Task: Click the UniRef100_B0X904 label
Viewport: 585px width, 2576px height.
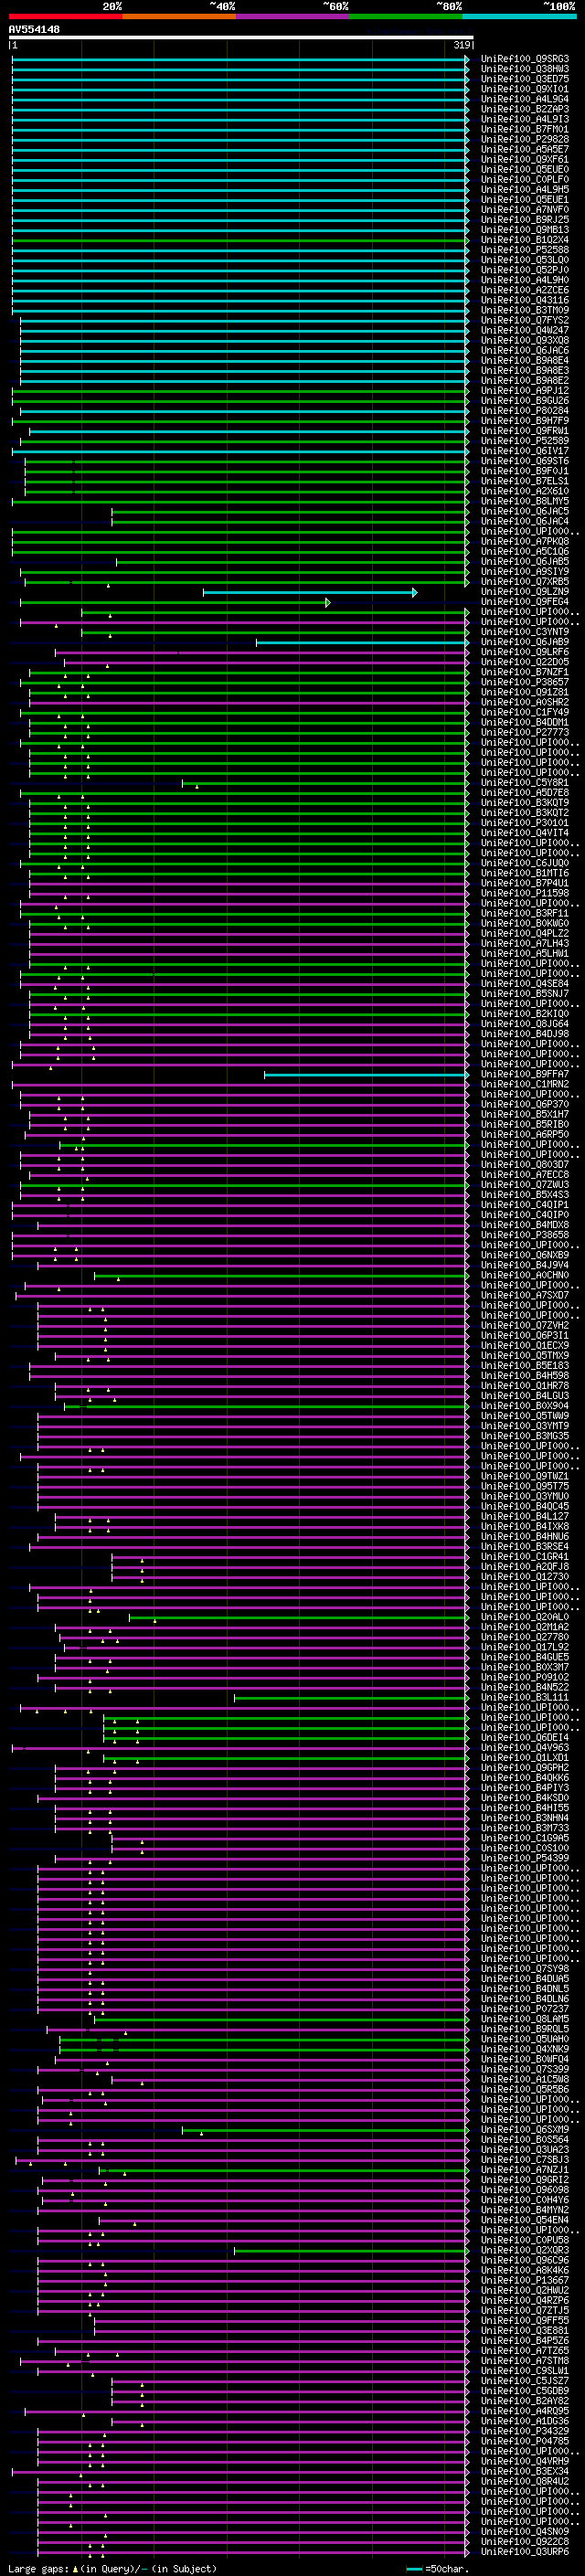Action: tap(524, 1405)
